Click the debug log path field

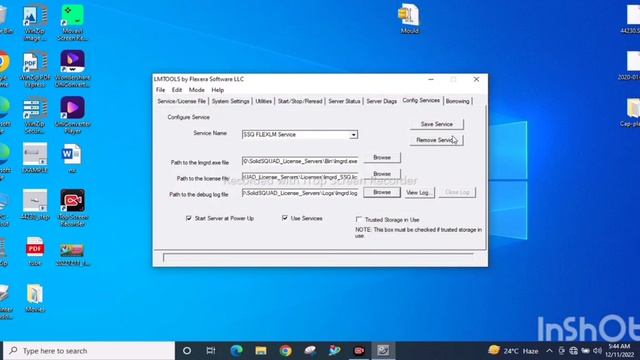(x=300, y=193)
